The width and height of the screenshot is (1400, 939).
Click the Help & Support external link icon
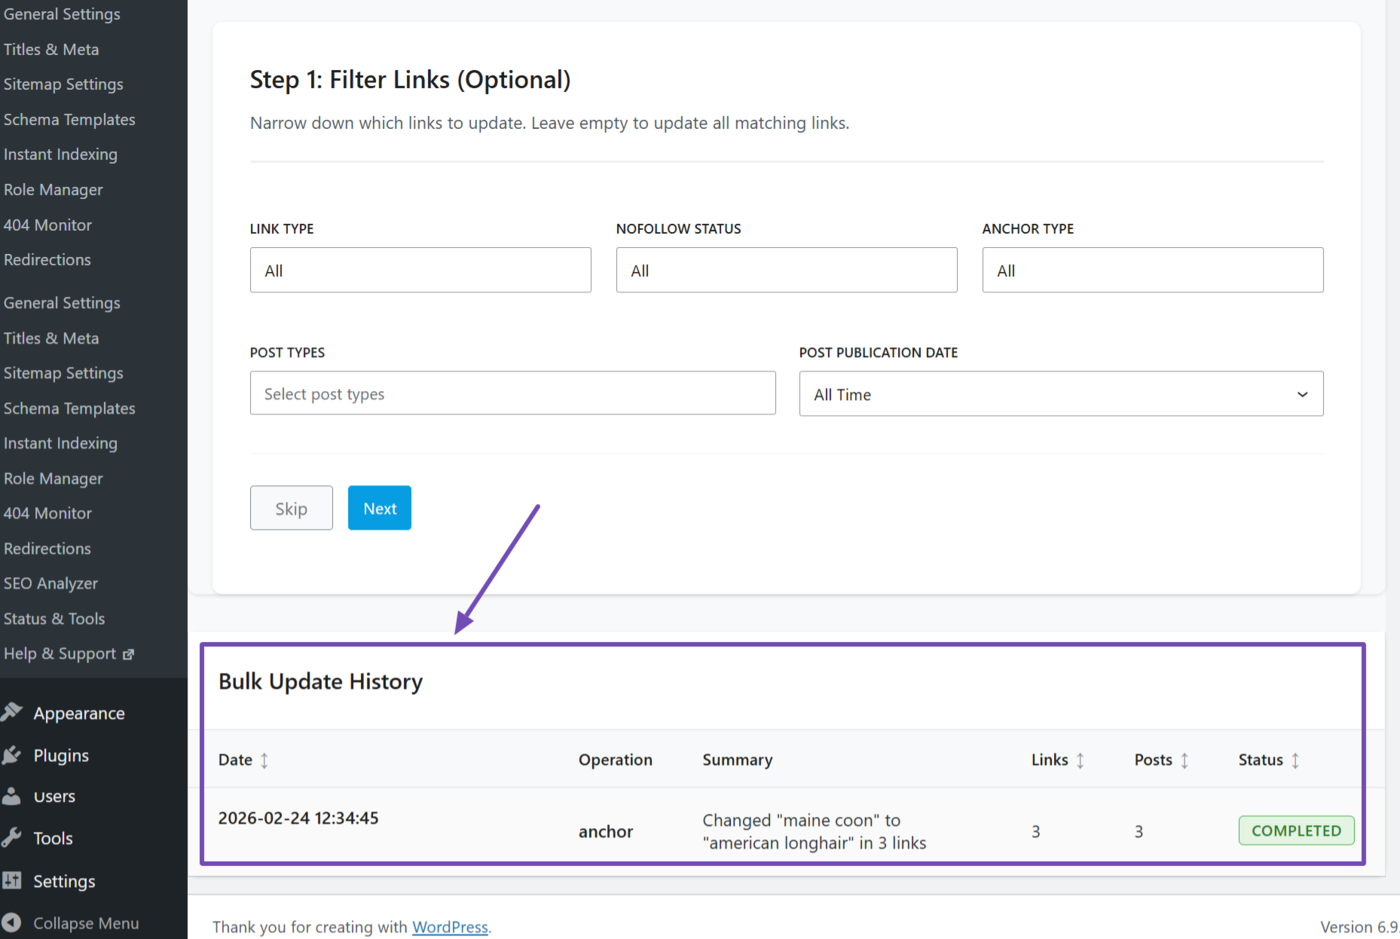point(129,653)
